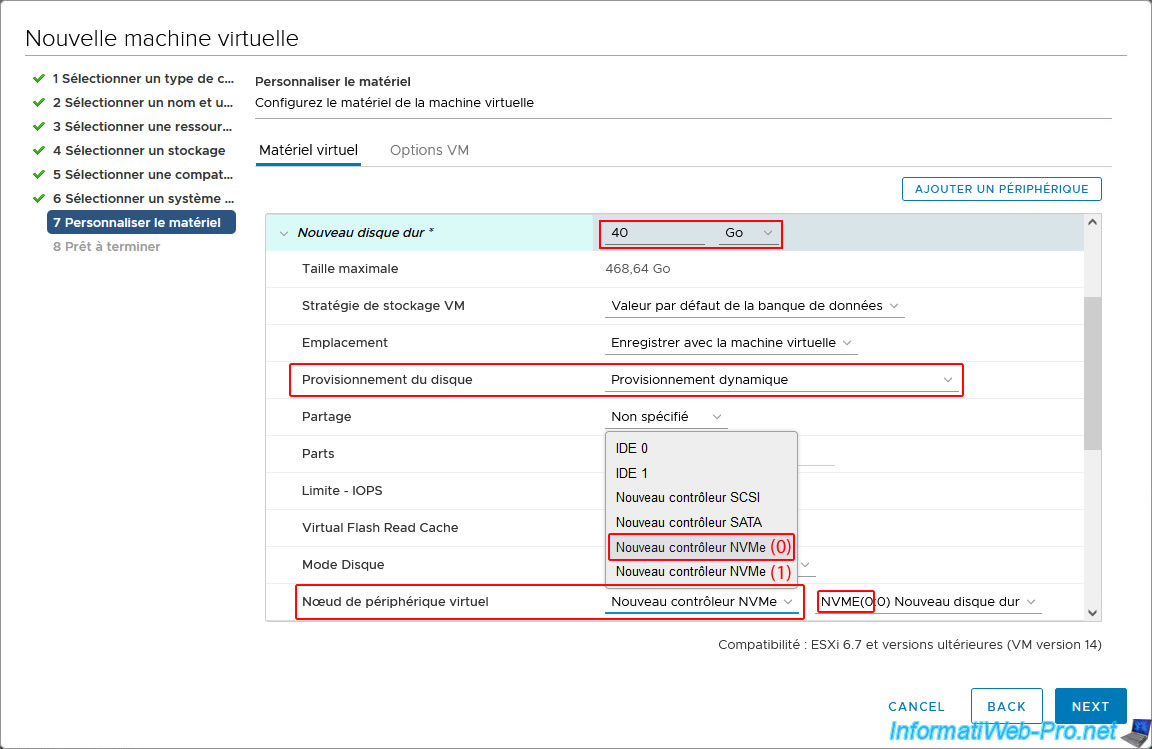Viewport: 1152px width, 749px height.
Task: Choose Nouveau contrôleur SATA option
Action: (x=688, y=522)
